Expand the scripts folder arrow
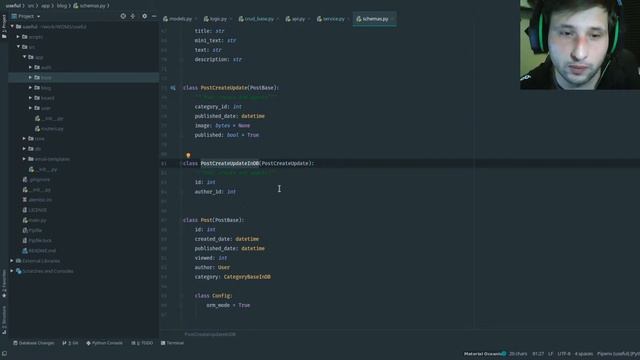Screen dimensions: 640x360 18,37
